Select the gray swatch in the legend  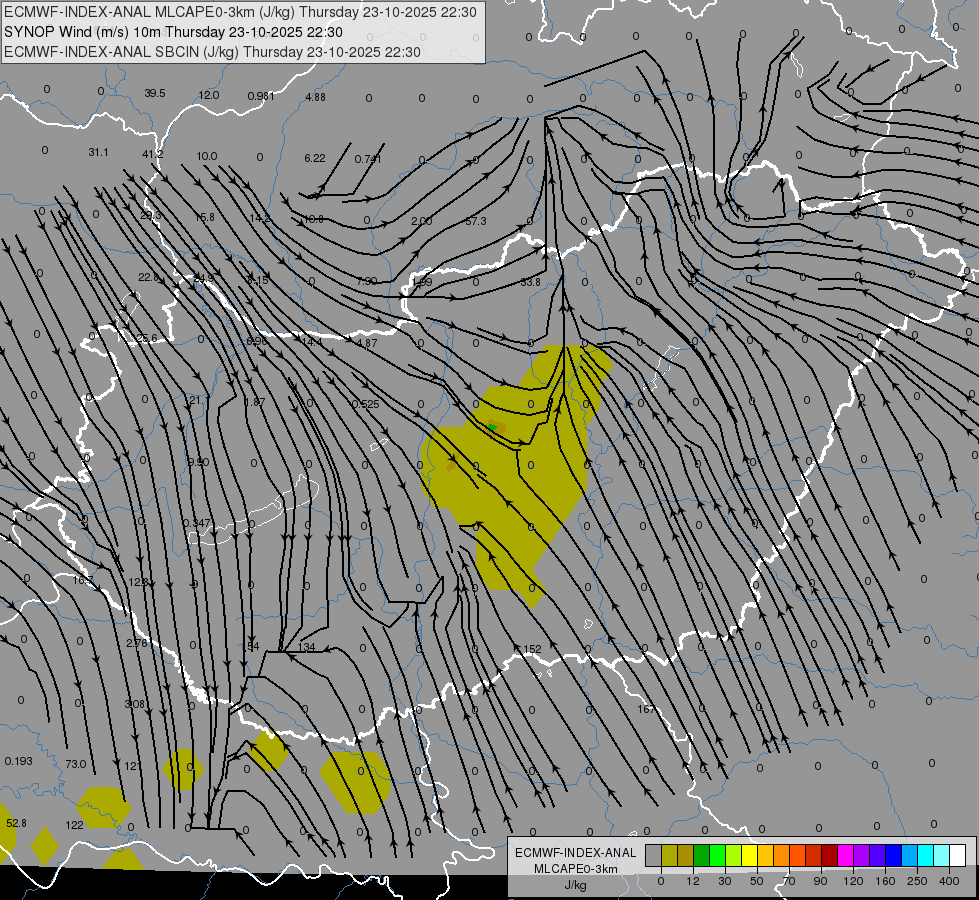point(653,855)
